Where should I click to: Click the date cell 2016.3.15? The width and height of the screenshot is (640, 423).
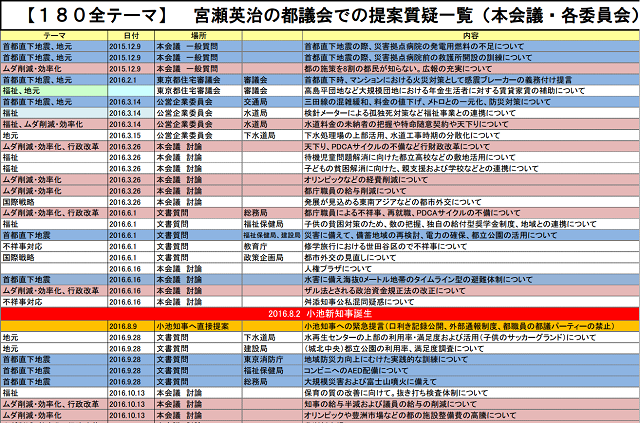[x=131, y=135]
